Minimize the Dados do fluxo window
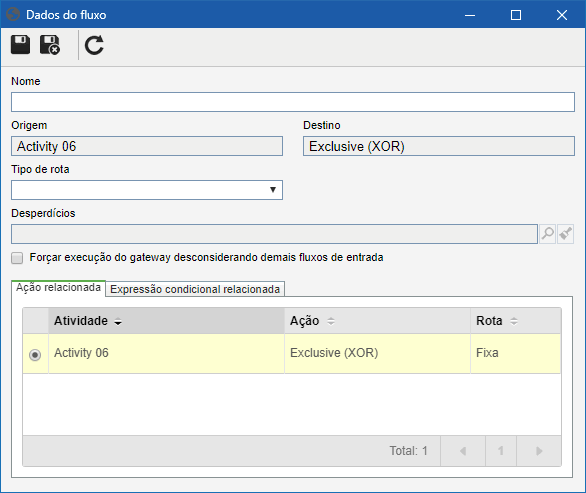586x493 pixels. tap(470, 15)
